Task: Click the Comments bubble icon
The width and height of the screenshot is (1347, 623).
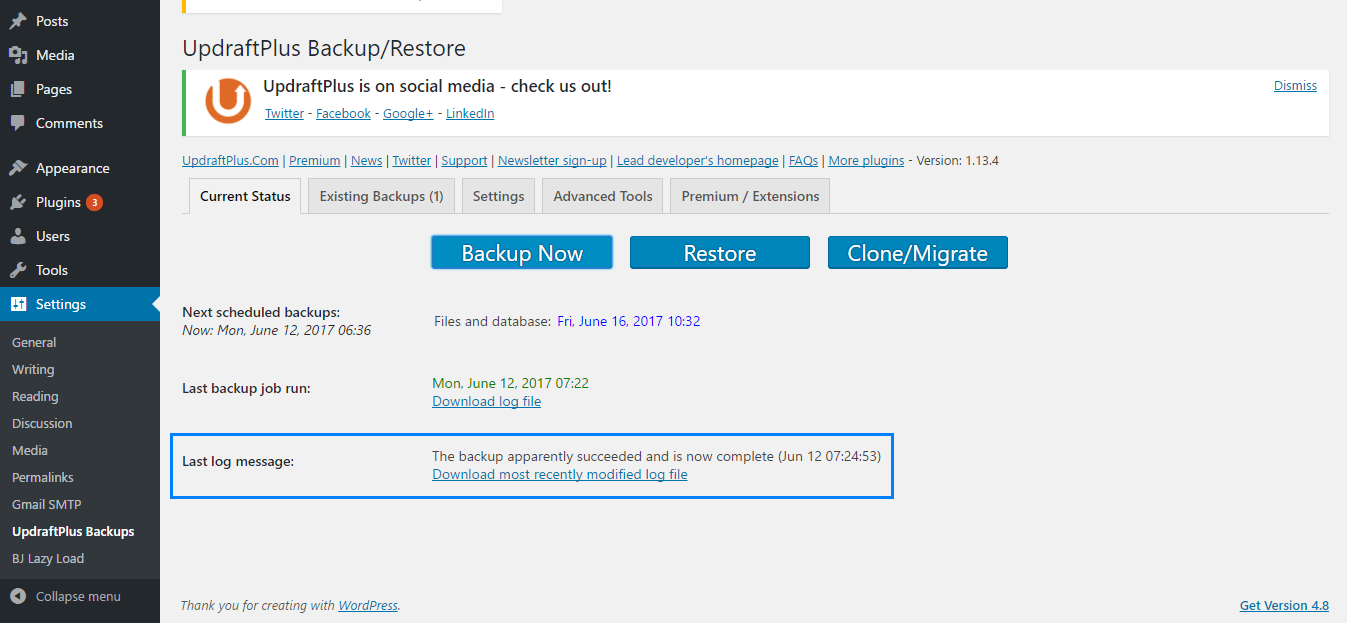Action: 18,123
